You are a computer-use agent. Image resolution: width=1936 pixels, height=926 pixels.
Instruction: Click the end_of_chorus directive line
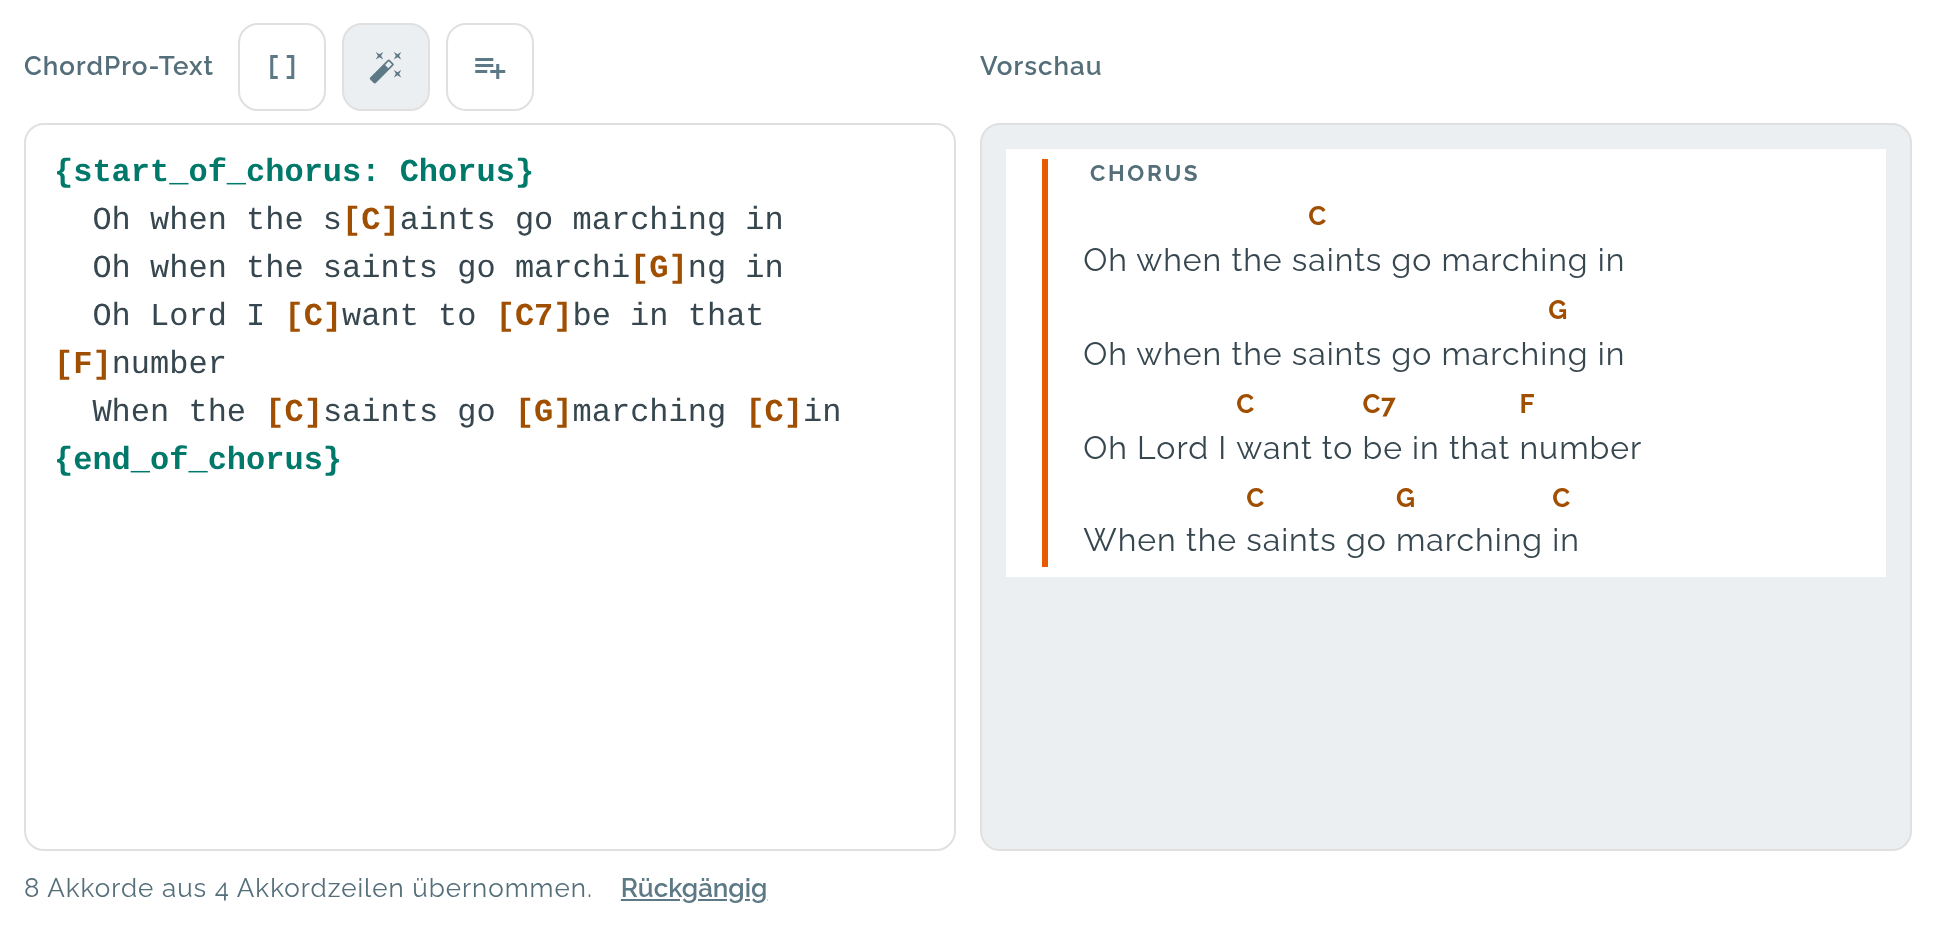[198, 459]
